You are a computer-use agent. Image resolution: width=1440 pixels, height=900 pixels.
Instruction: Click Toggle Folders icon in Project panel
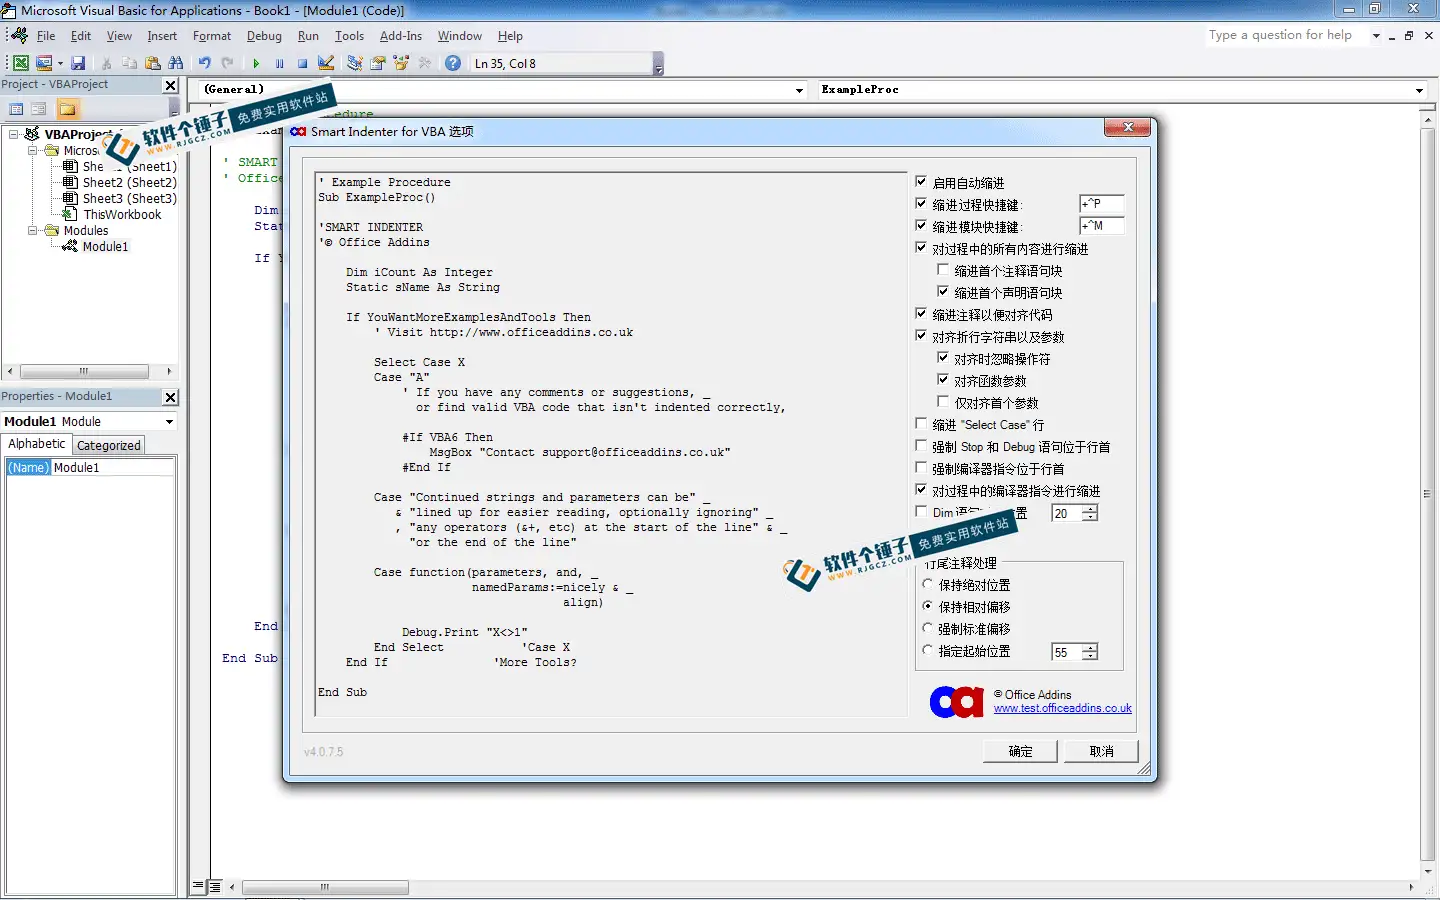[x=67, y=109]
